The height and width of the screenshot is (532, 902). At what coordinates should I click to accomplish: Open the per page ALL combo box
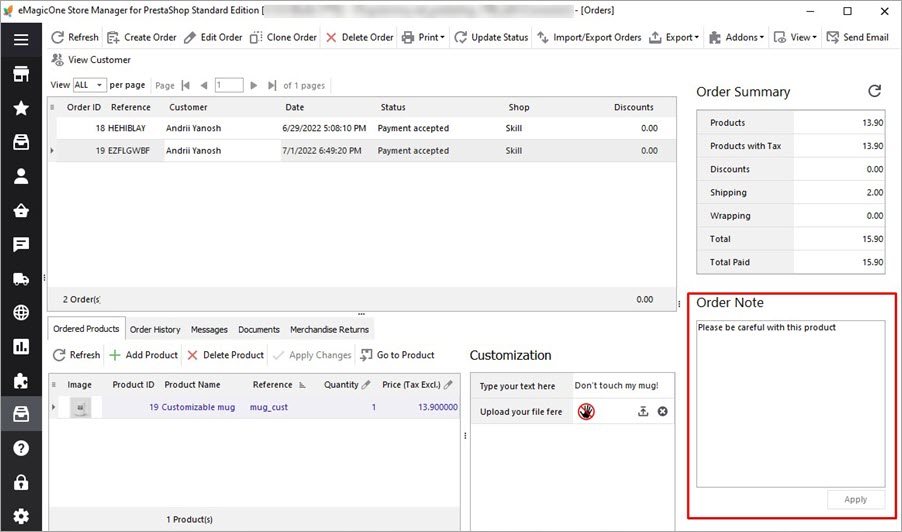pos(90,85)
